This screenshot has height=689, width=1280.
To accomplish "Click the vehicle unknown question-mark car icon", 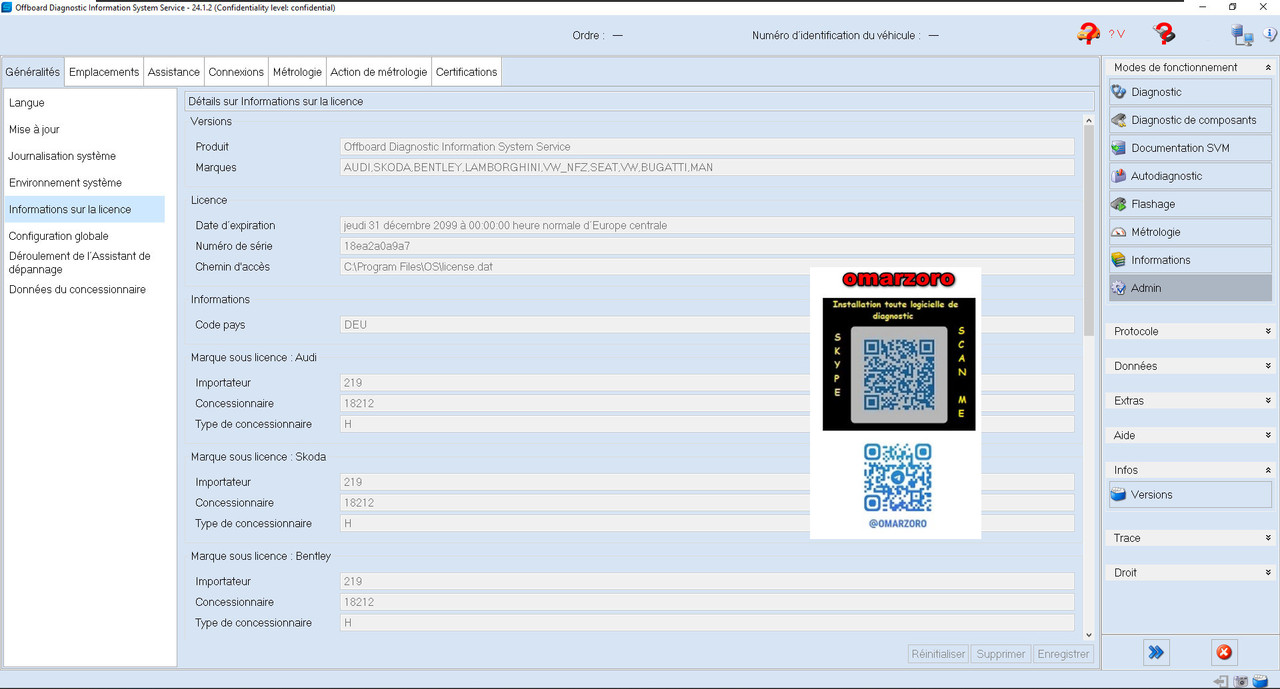I will [1088, 34].
